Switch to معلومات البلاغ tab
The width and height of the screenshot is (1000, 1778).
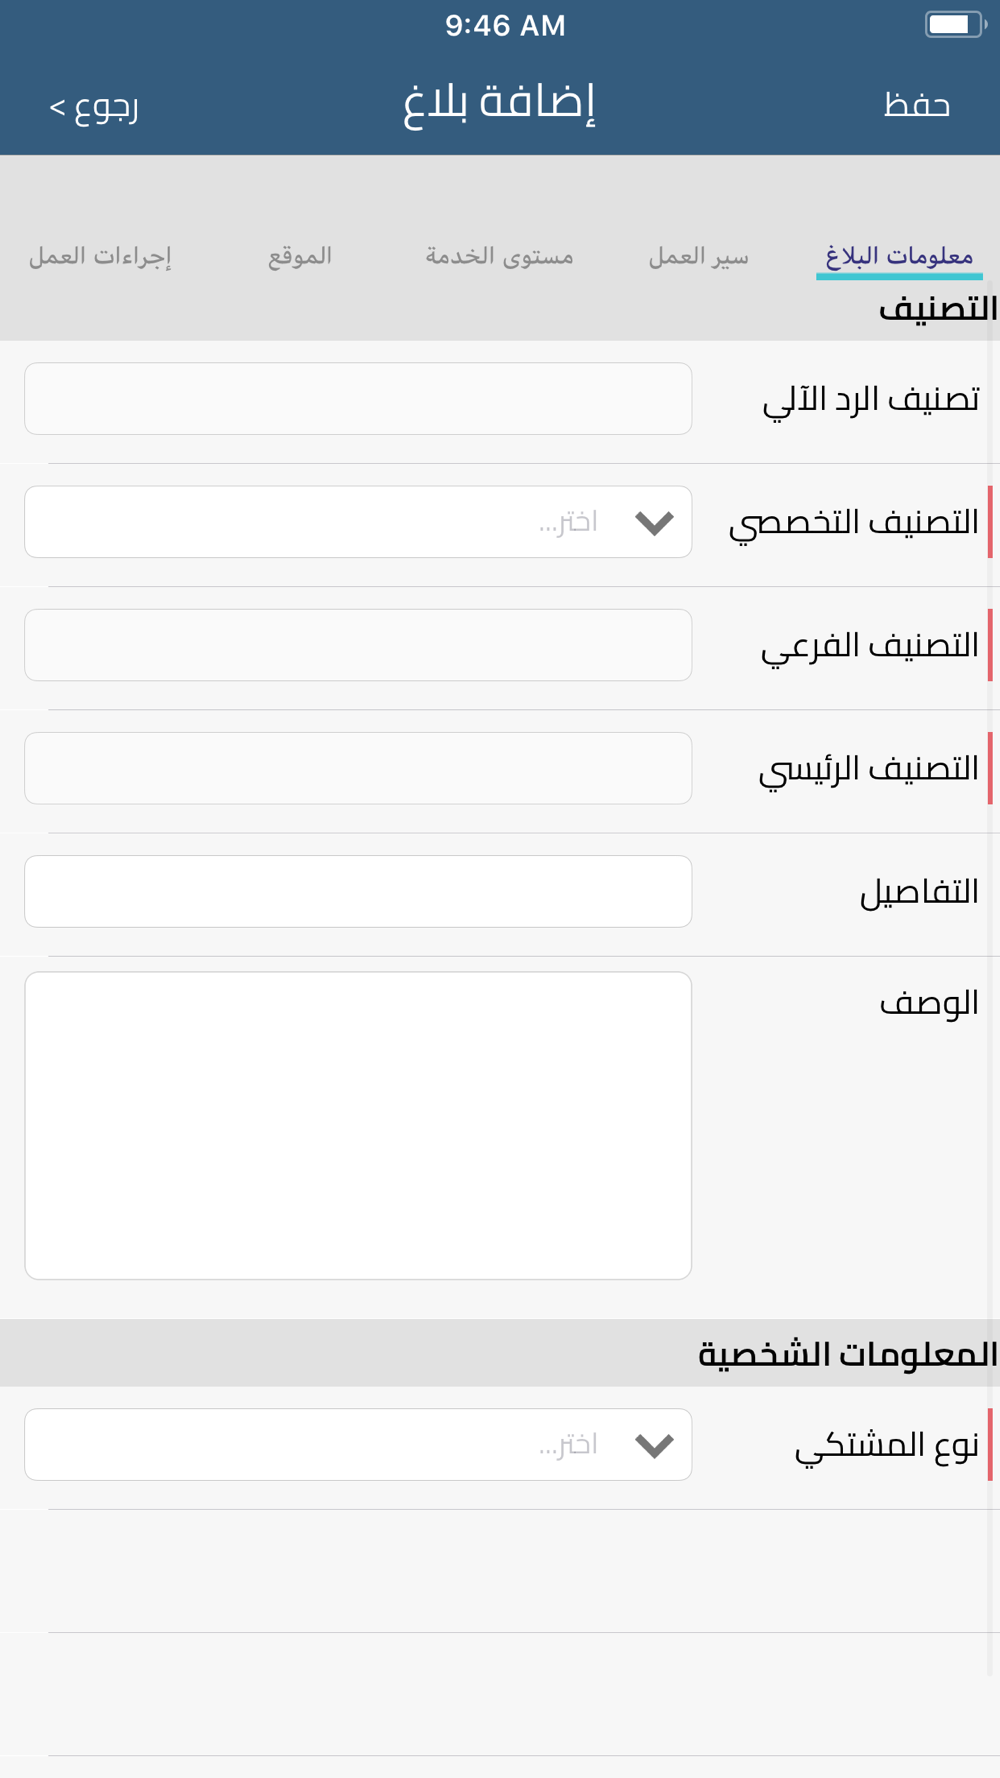point(899,256)
